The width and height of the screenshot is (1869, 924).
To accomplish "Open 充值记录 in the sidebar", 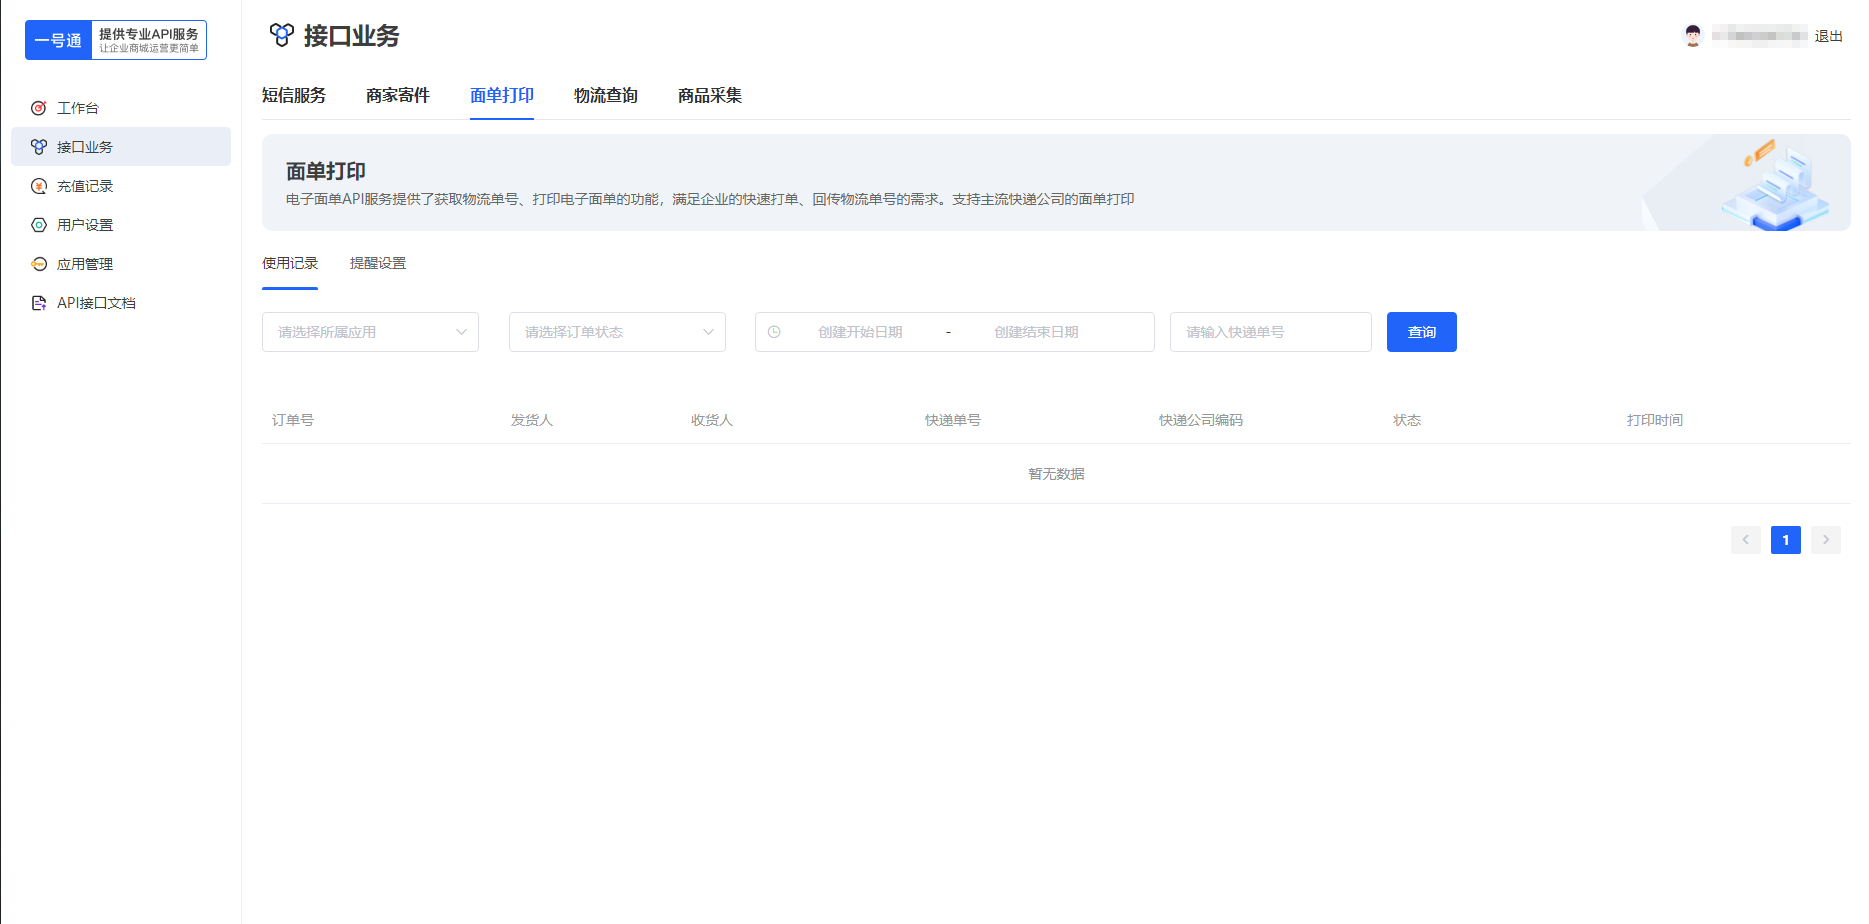I will 121,186.
